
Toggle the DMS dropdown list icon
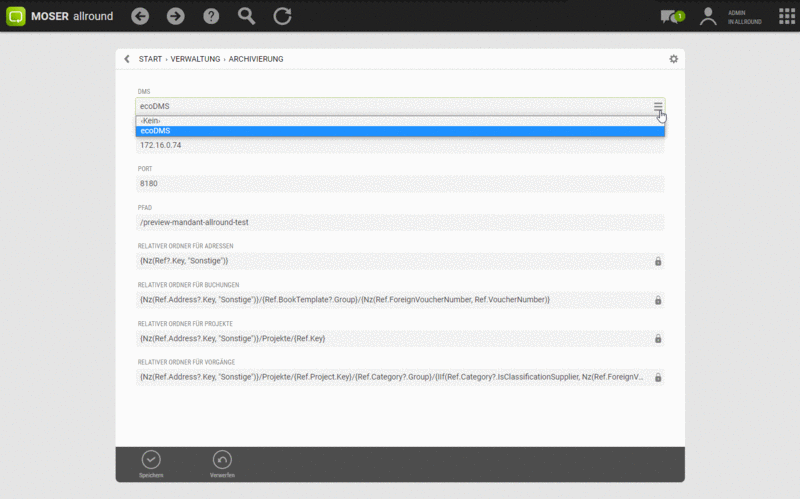(x=658, y=106)
